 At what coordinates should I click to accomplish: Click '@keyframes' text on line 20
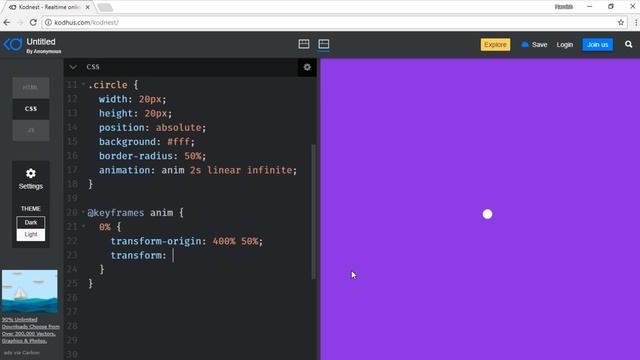coord(116,213)
